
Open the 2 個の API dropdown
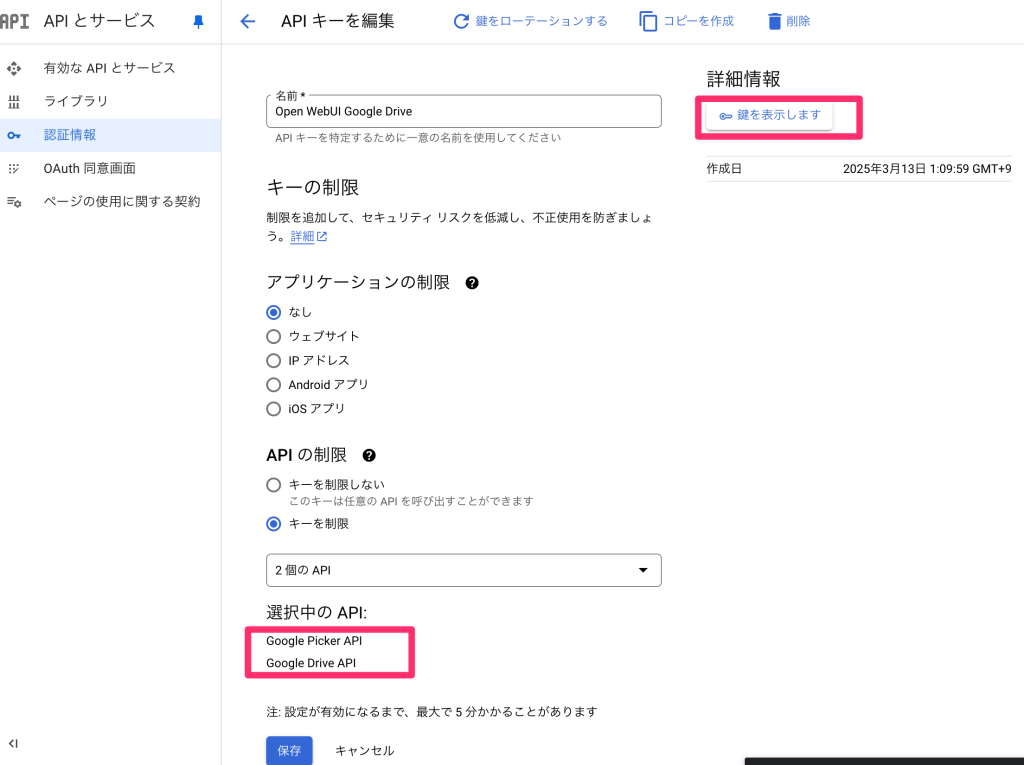(464, 570)
